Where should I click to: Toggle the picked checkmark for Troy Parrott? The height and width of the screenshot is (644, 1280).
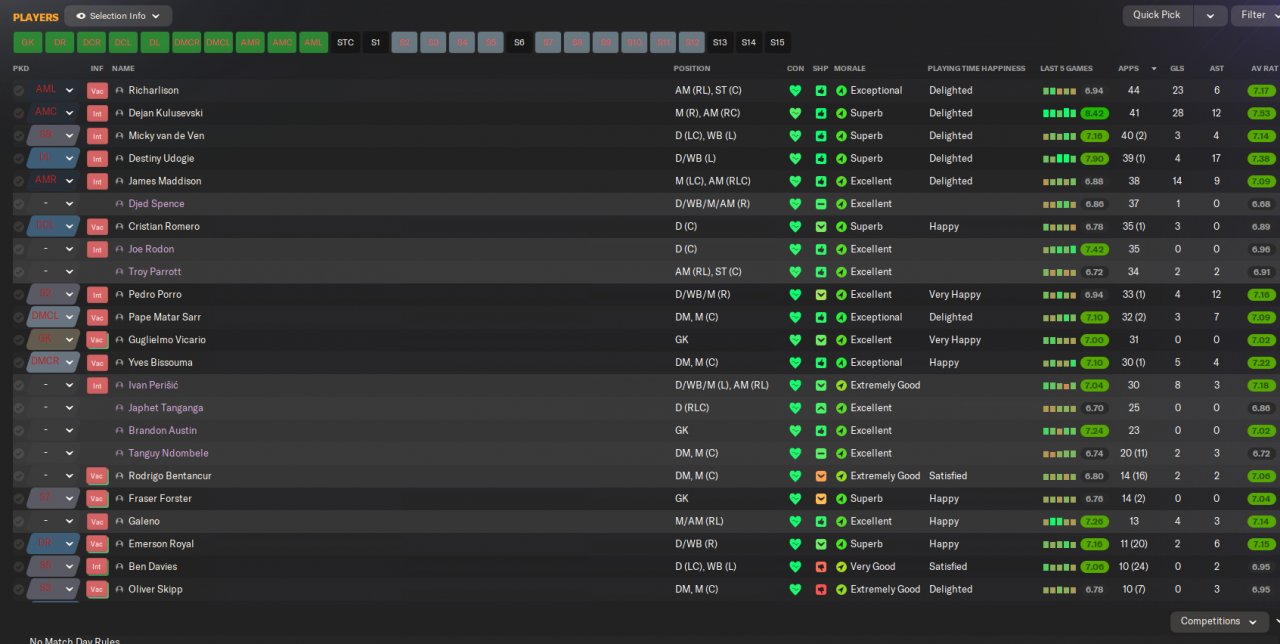pyautogui.click(x=19, y=272)
